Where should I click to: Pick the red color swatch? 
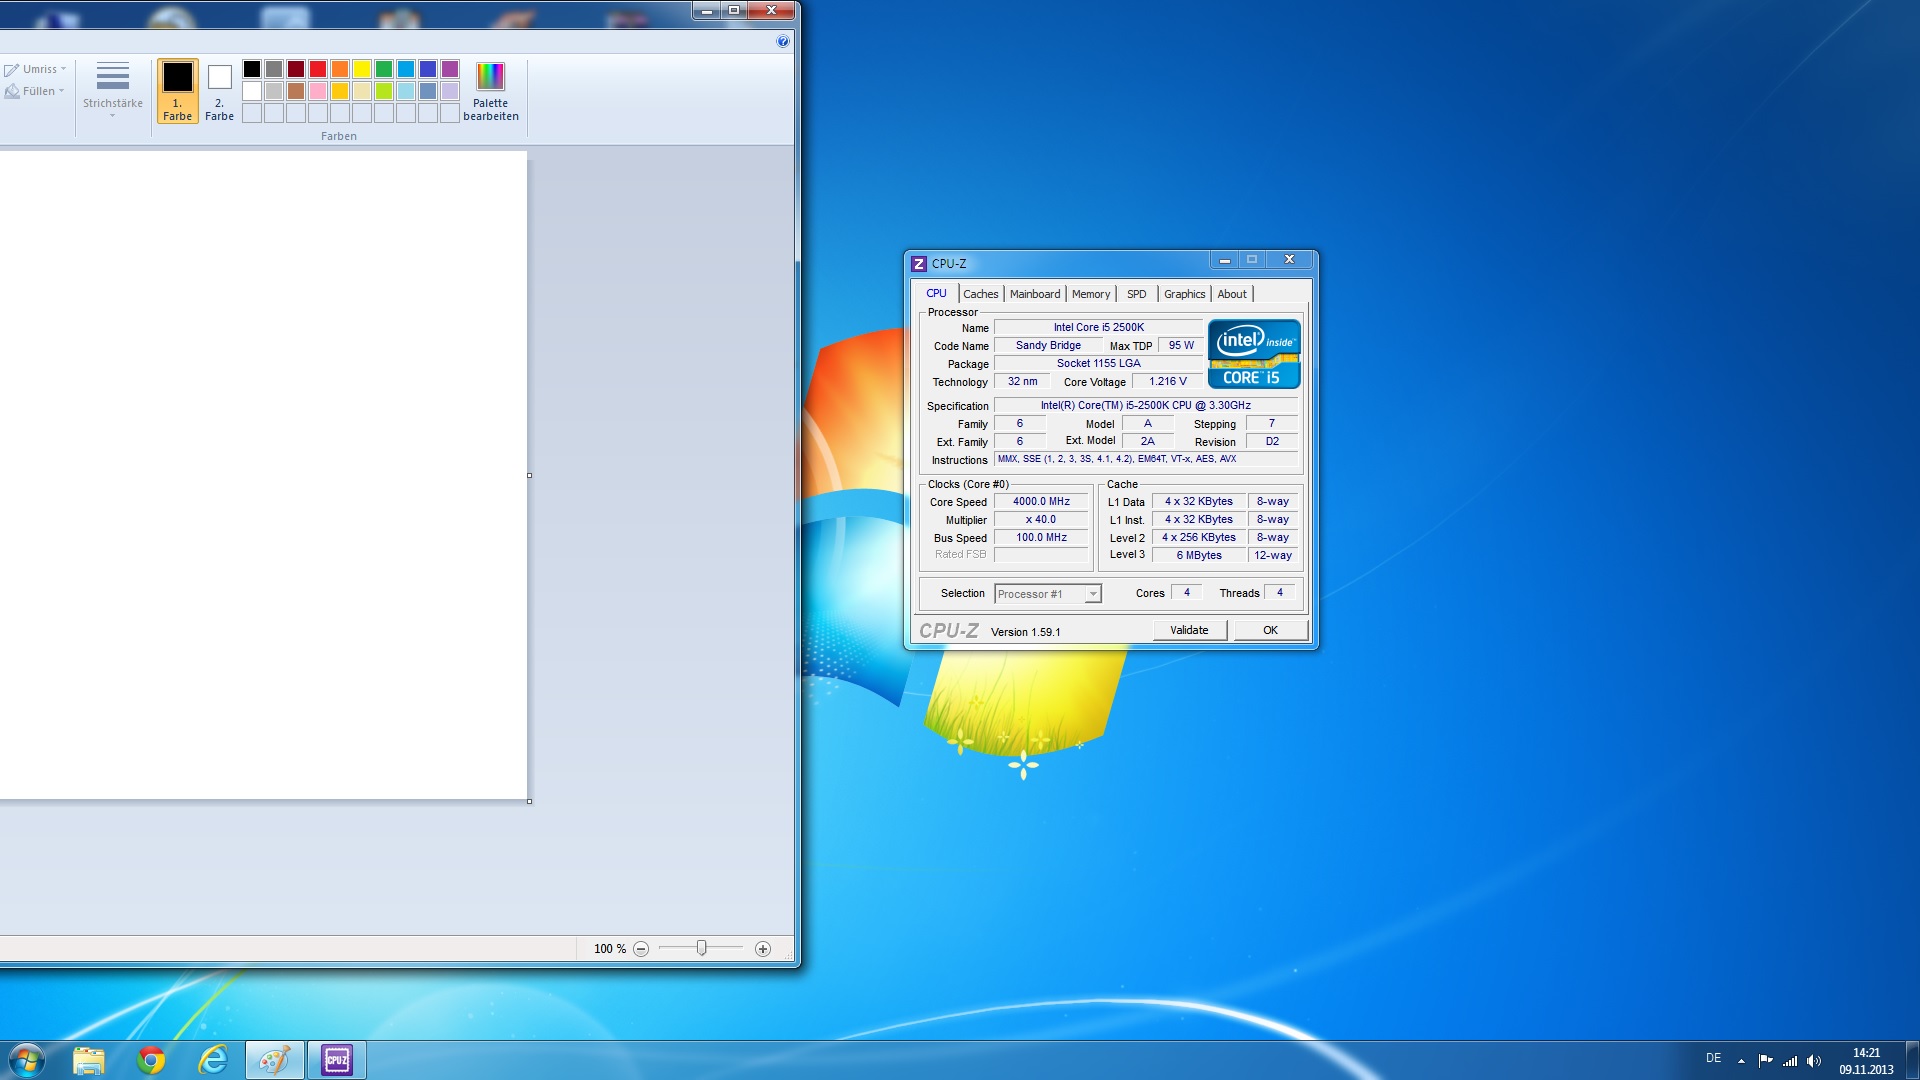[318, 69]
